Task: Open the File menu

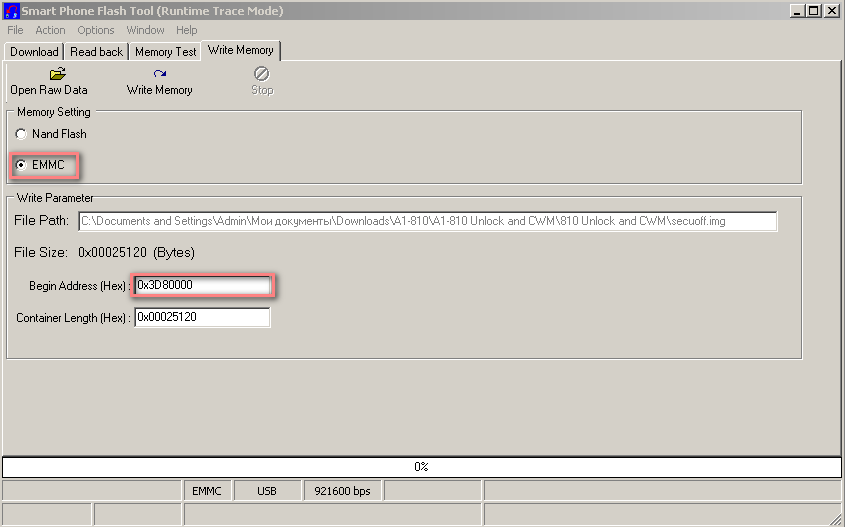Action: (15, 30)
